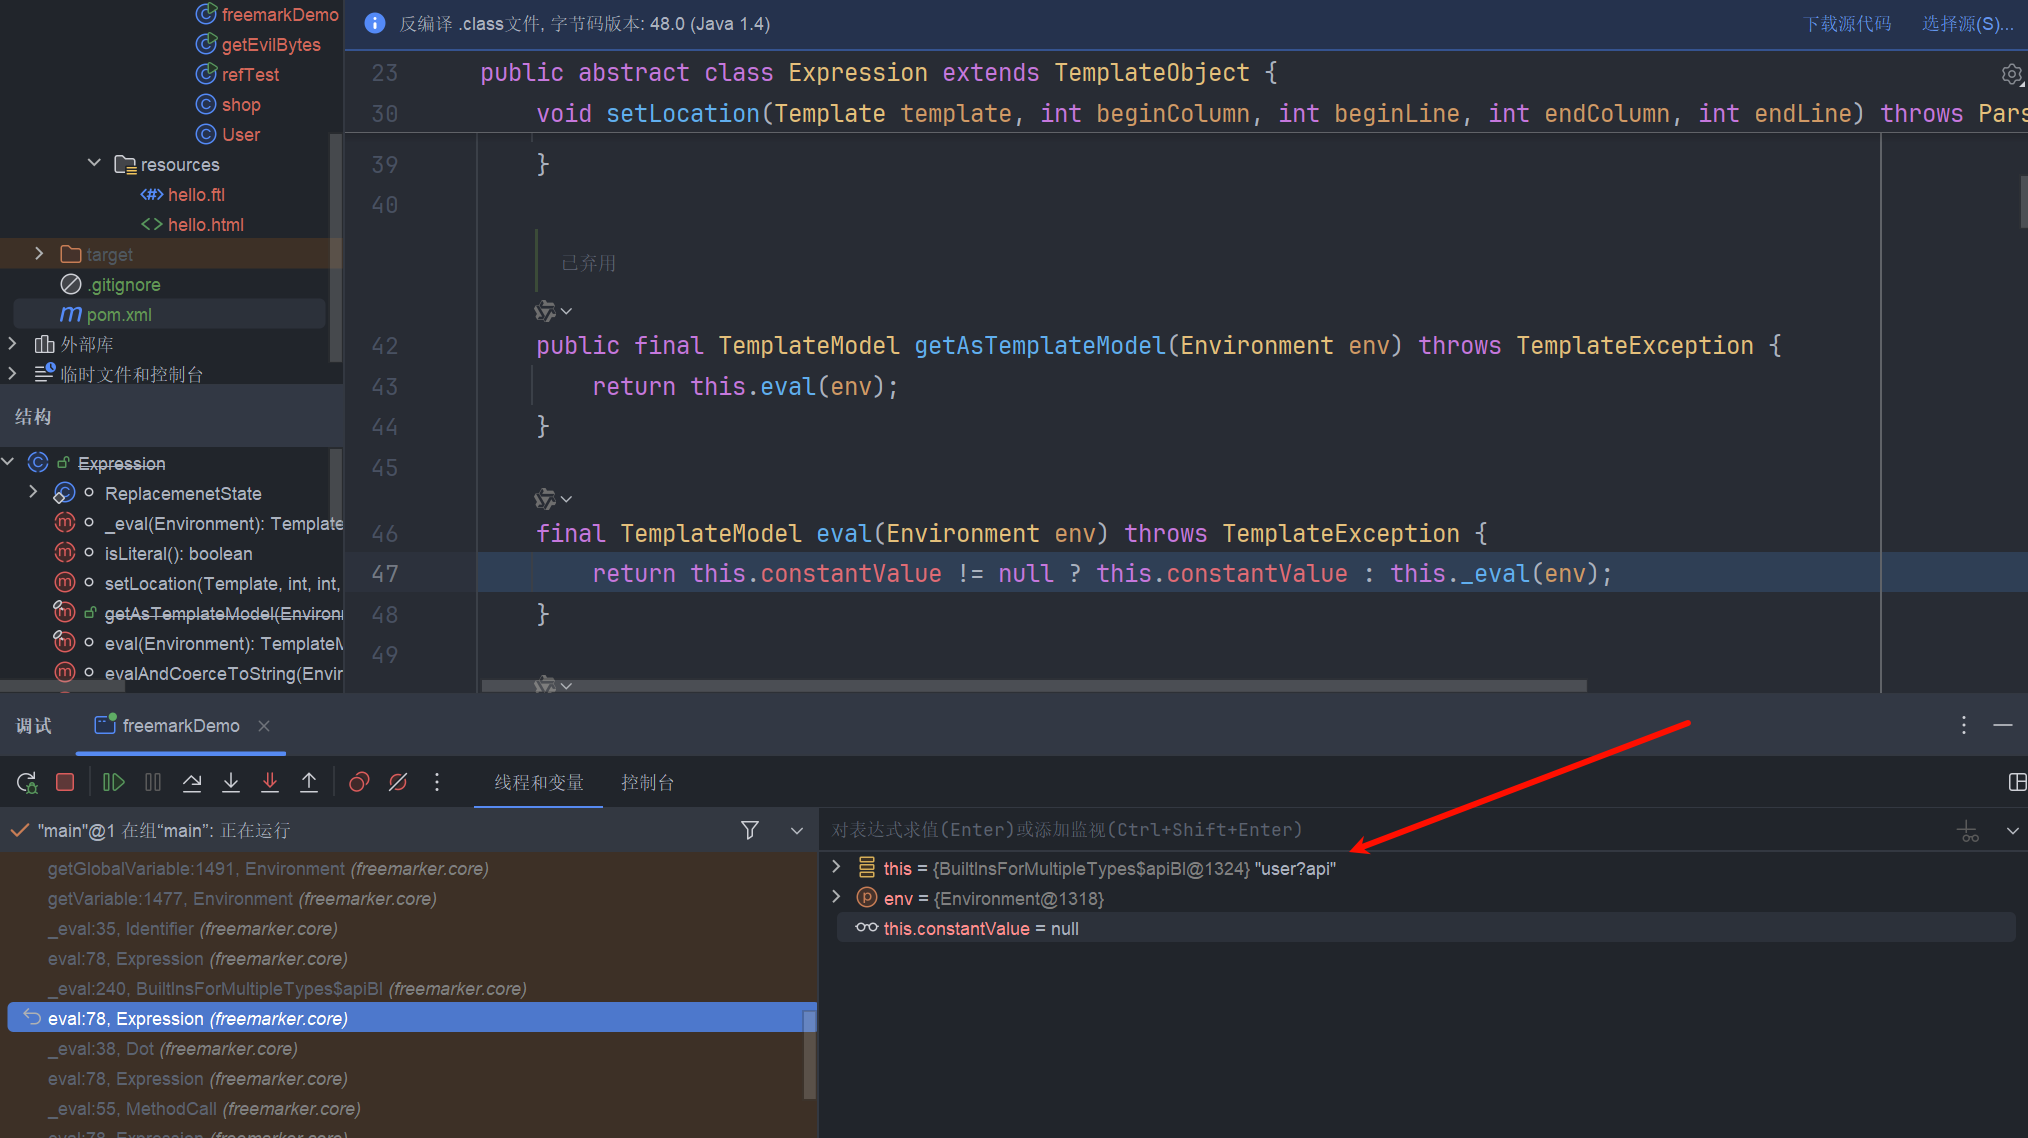Click the step over icon
Image resolution: width=2028 pixels, height=1138 pixels.
pyautogui.click(x=192, y=782)
